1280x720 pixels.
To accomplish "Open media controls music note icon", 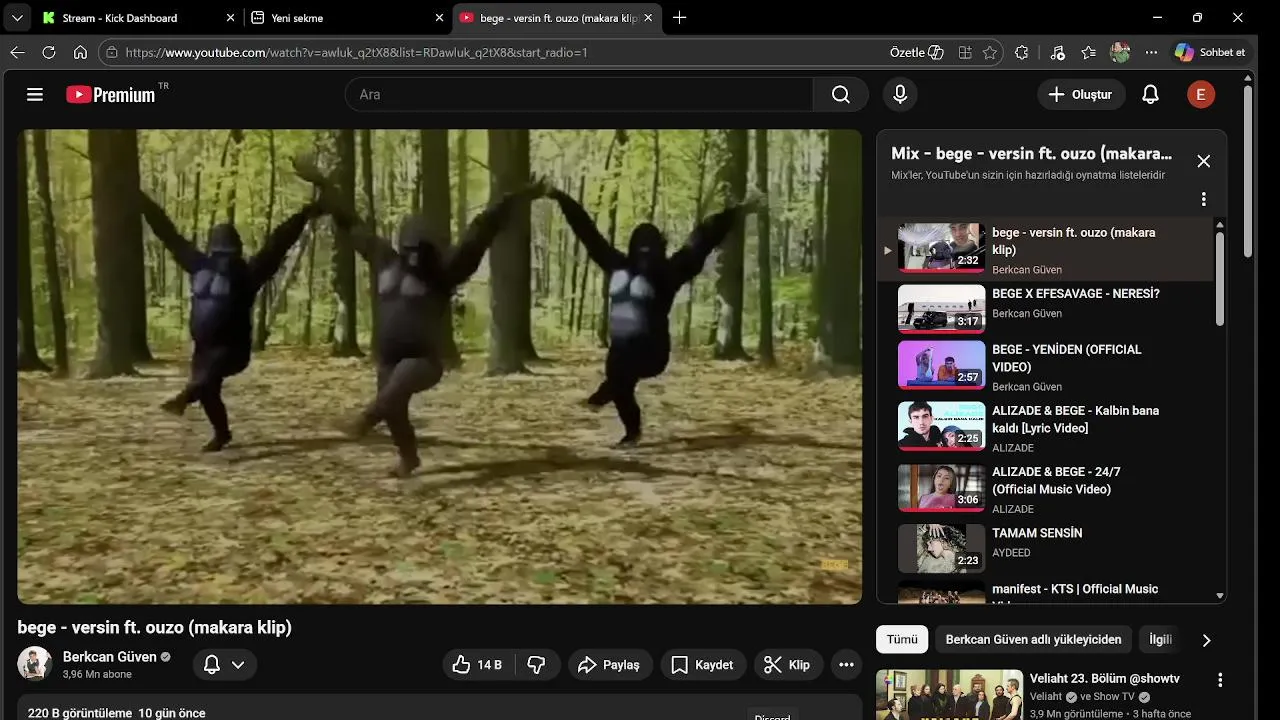I will 1057,52.
